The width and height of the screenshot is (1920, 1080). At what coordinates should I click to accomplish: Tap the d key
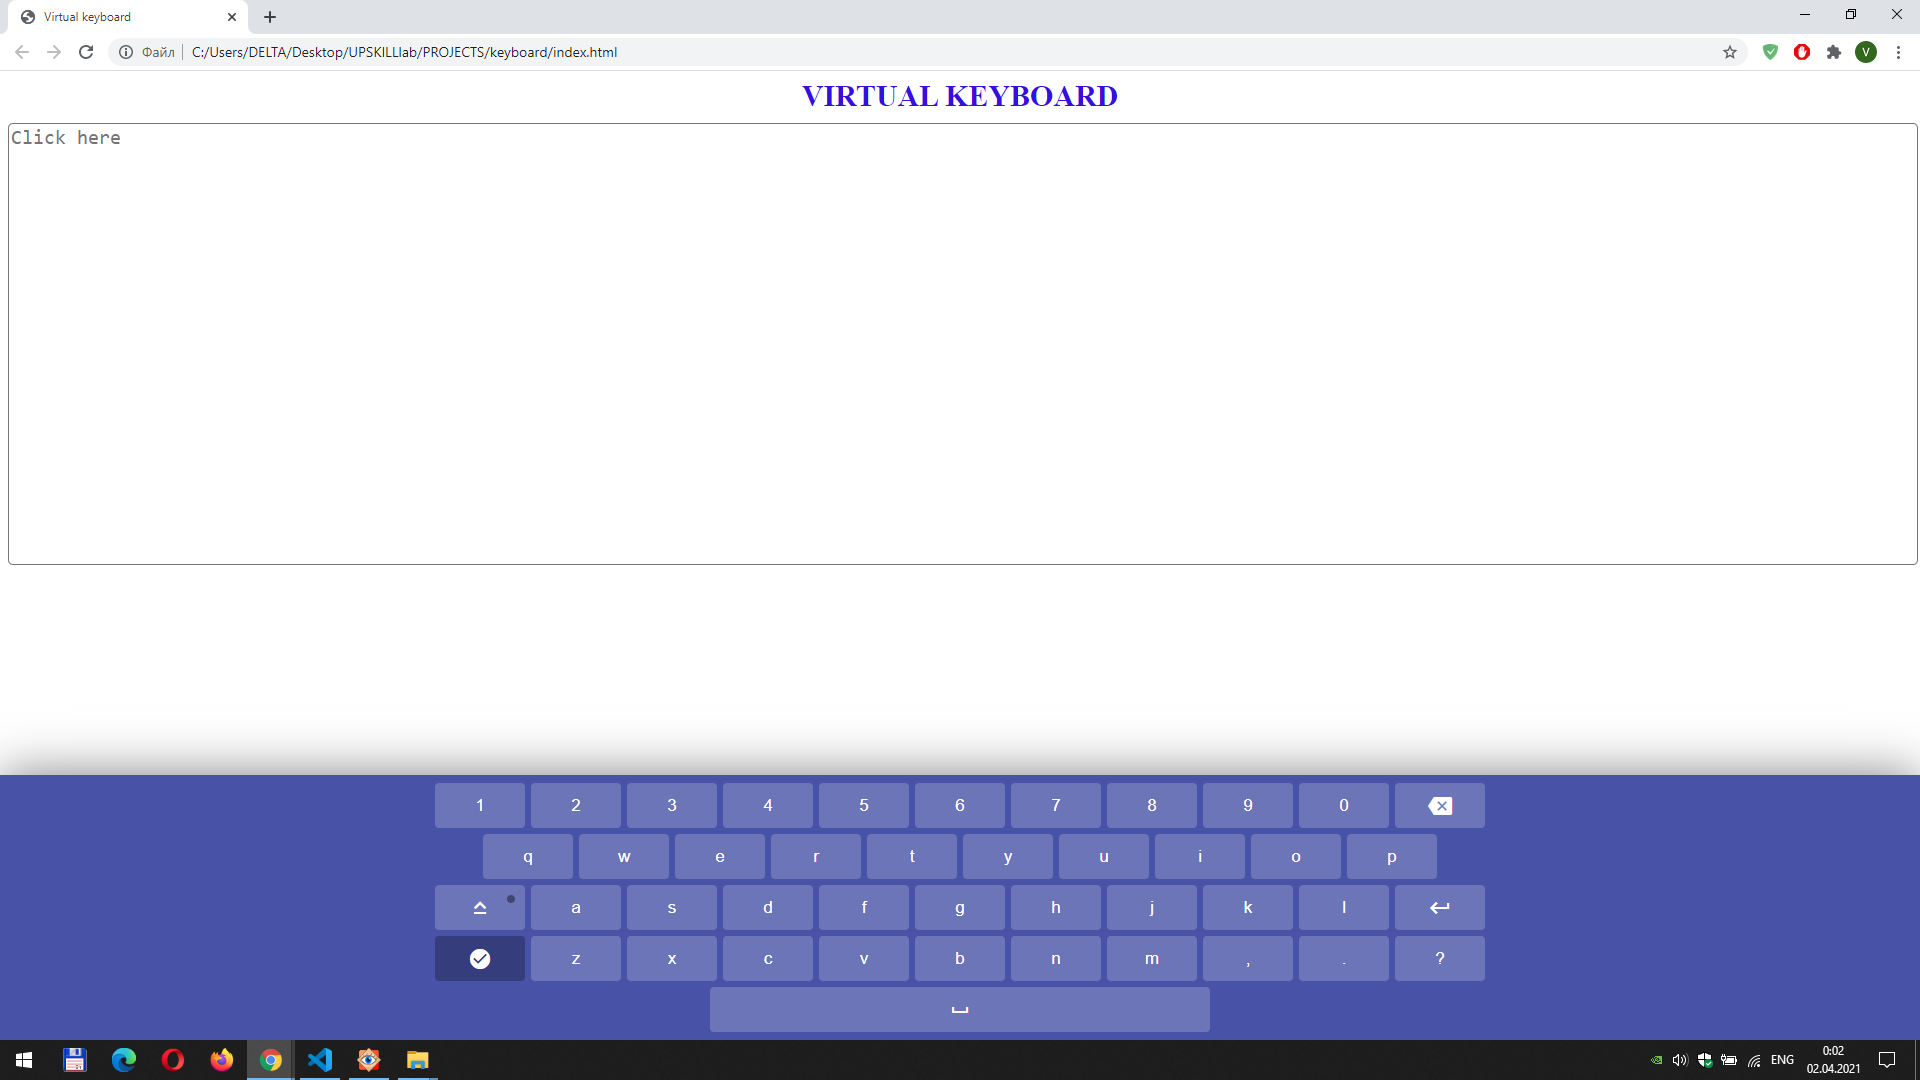(x=768, y=907)
